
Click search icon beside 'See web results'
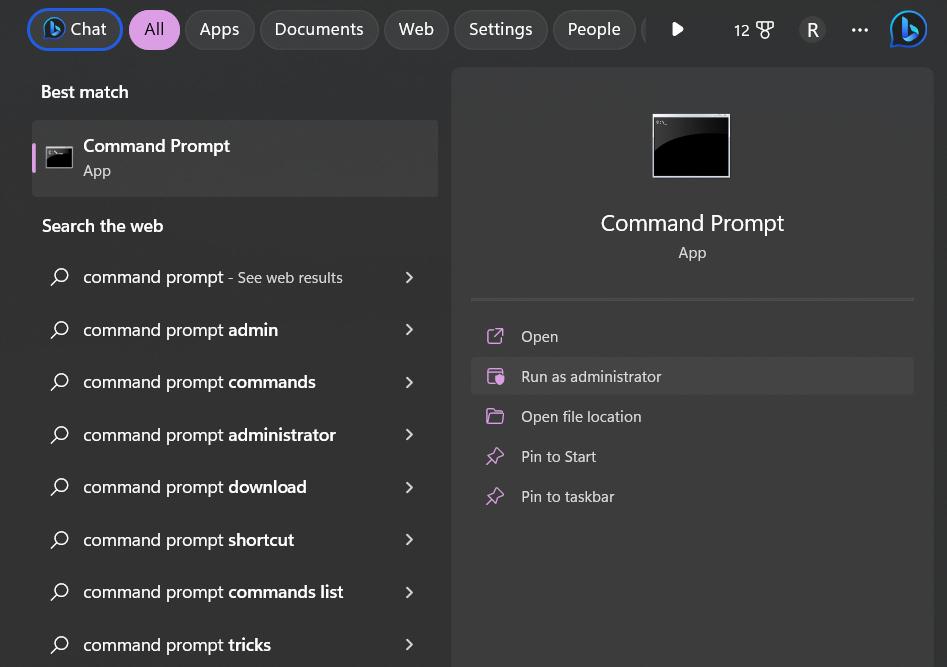click(59, 277)
